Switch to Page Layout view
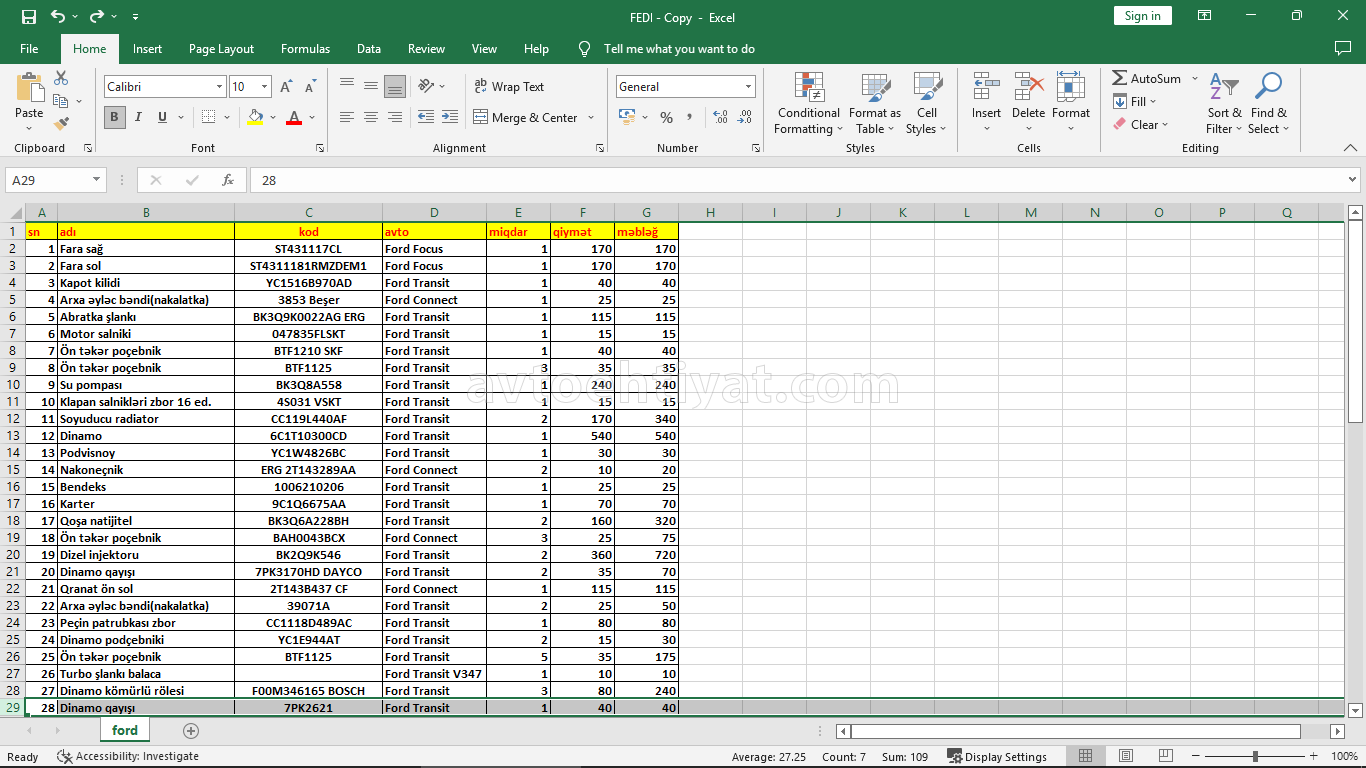The image size is (1366, 768). click(1126, 756)
